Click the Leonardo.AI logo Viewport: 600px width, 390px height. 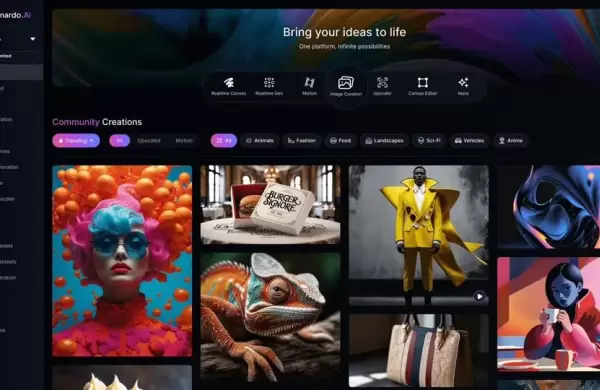pyautogui.click(x=15, y=15)
